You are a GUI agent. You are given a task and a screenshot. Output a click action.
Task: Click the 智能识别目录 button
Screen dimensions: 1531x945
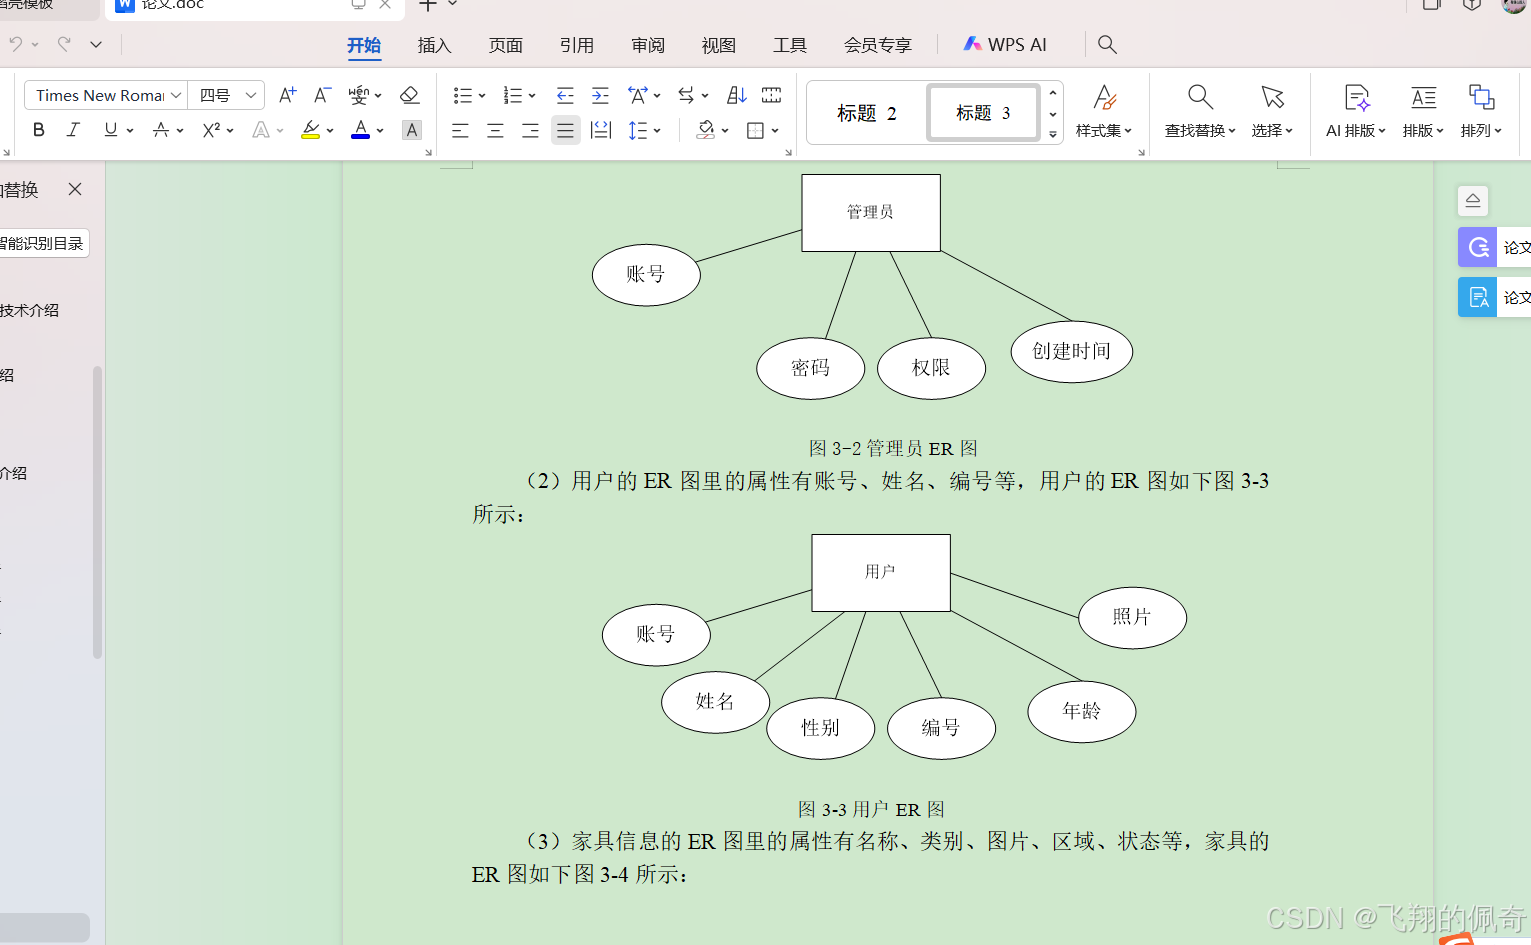coord(42,243)
